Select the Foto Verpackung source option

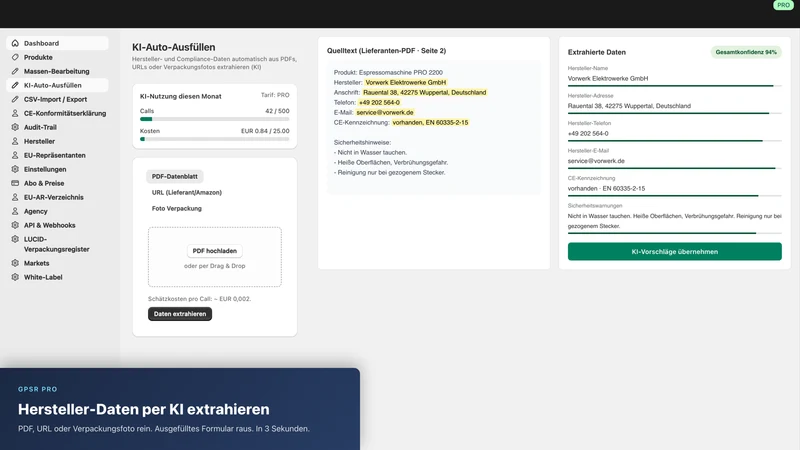pos(177,208)
